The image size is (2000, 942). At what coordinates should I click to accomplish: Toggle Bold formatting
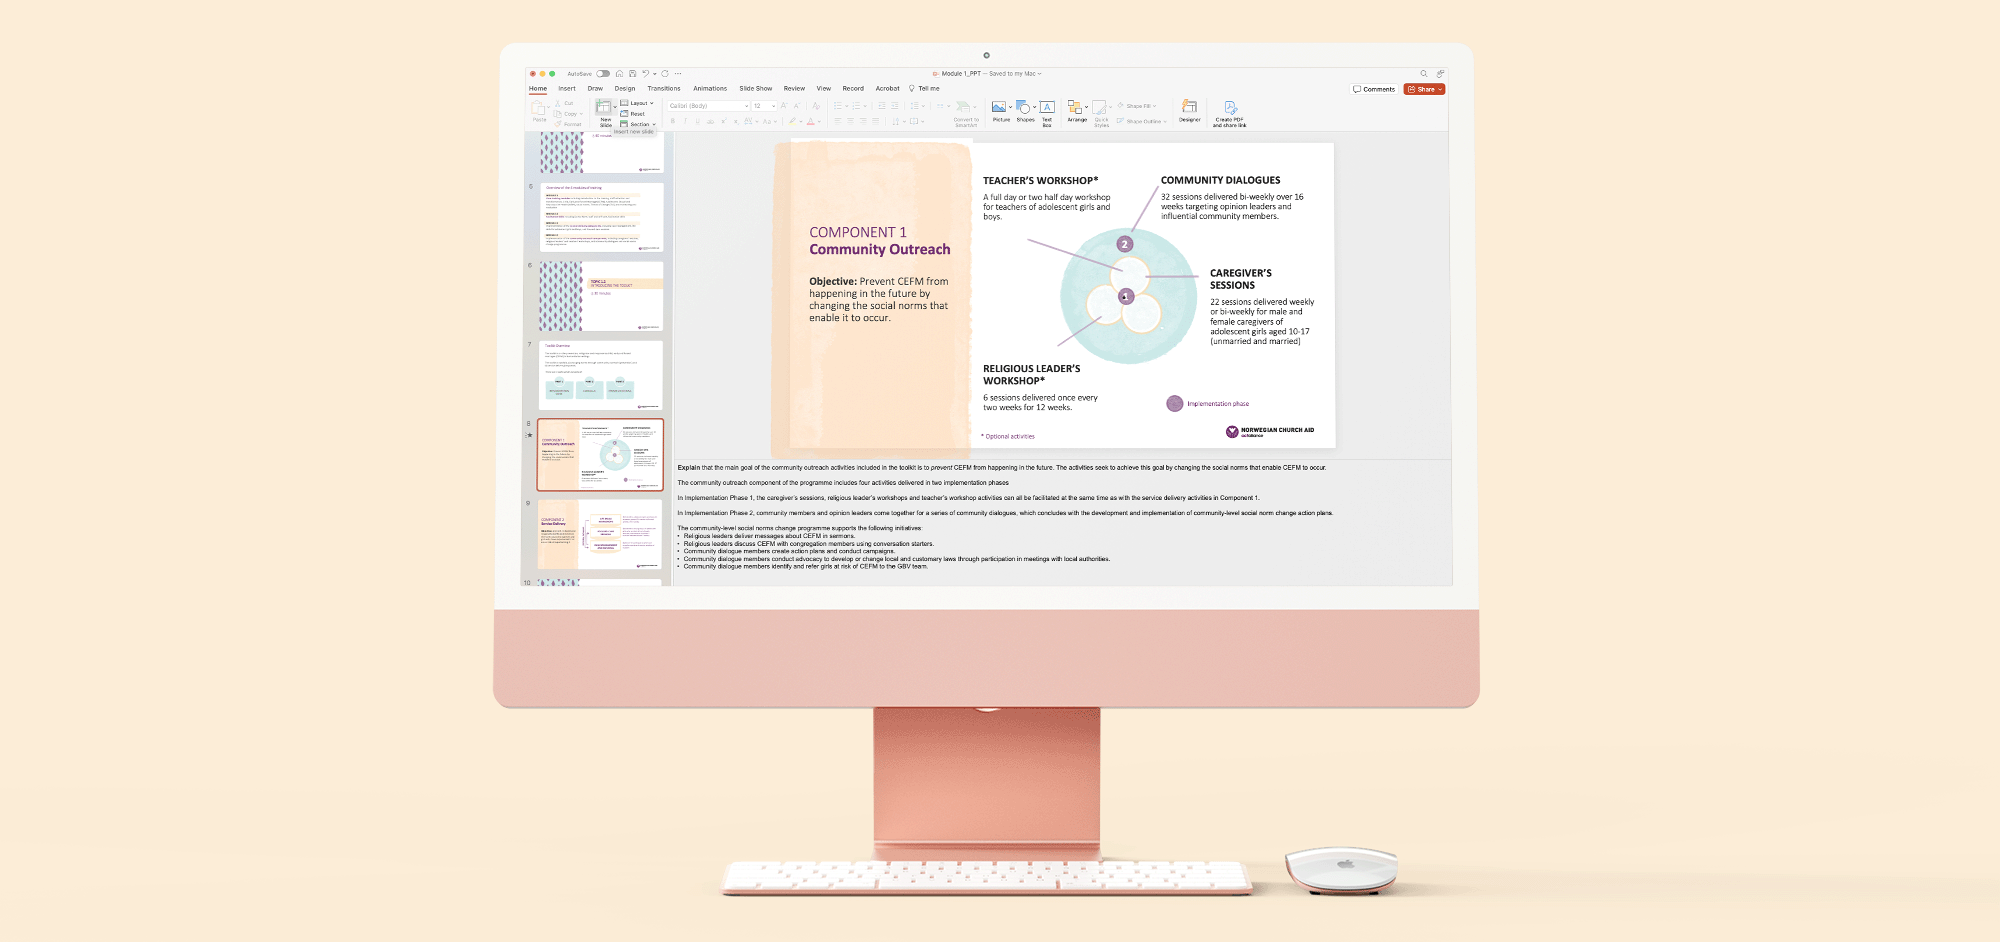[x=673, y=121]
